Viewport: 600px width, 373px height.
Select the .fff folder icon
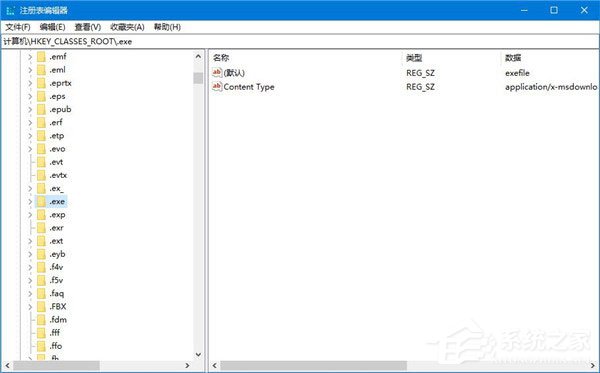coord(41,333)
